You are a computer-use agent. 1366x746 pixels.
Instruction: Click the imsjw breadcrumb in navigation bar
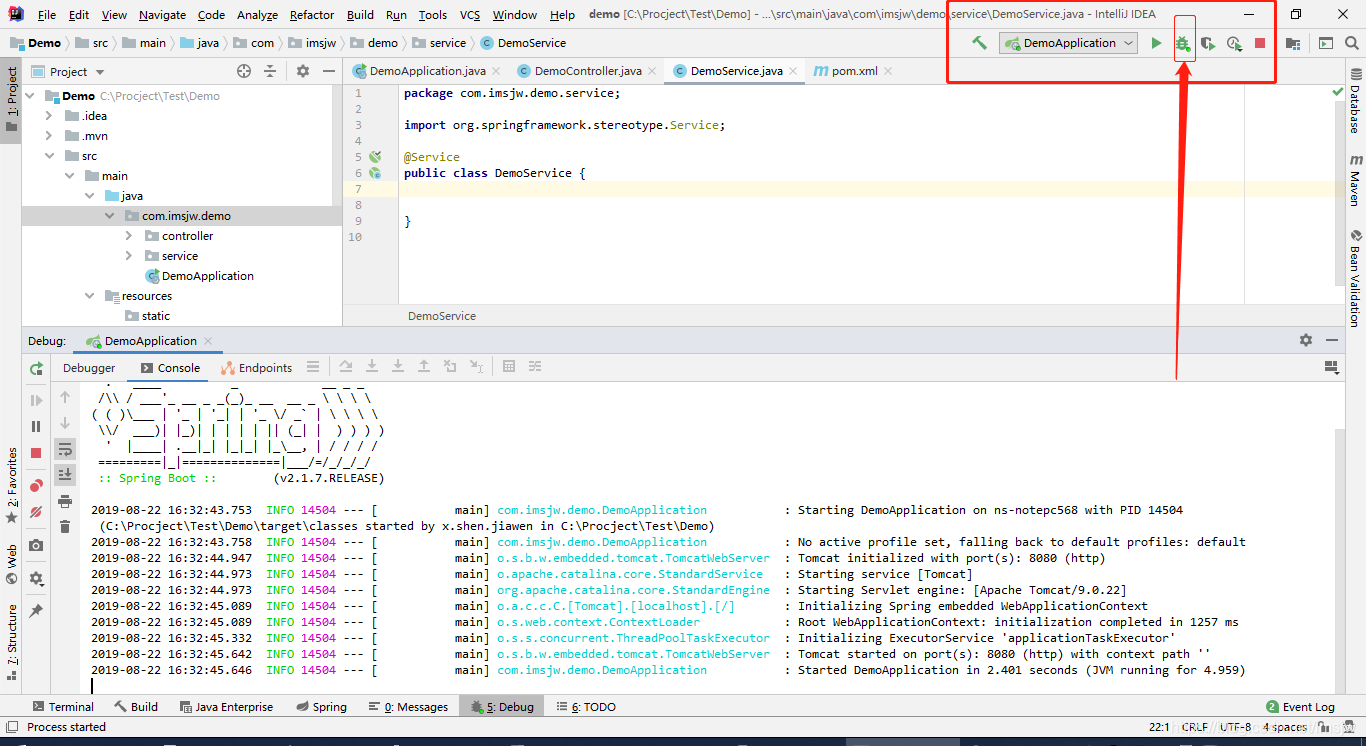click(x=311, y=43)
